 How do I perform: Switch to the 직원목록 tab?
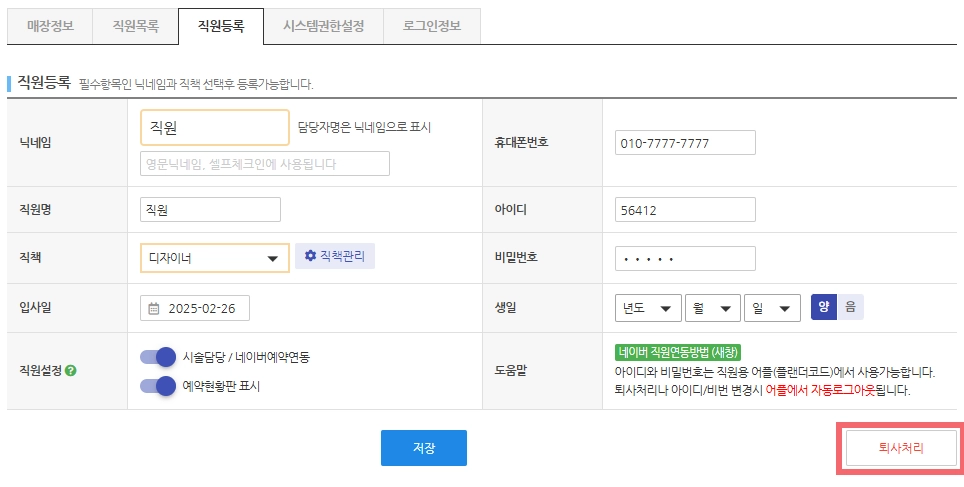135,26
